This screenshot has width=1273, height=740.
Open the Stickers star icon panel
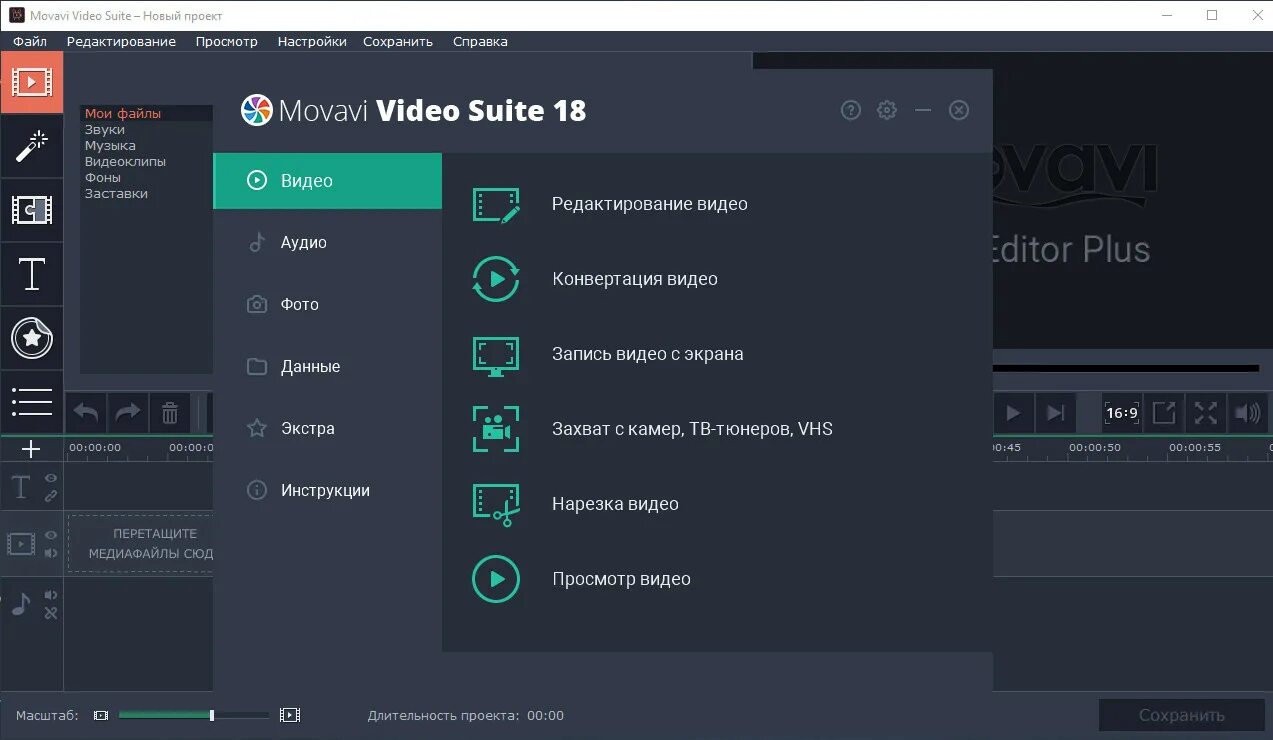tap(31, 338)
